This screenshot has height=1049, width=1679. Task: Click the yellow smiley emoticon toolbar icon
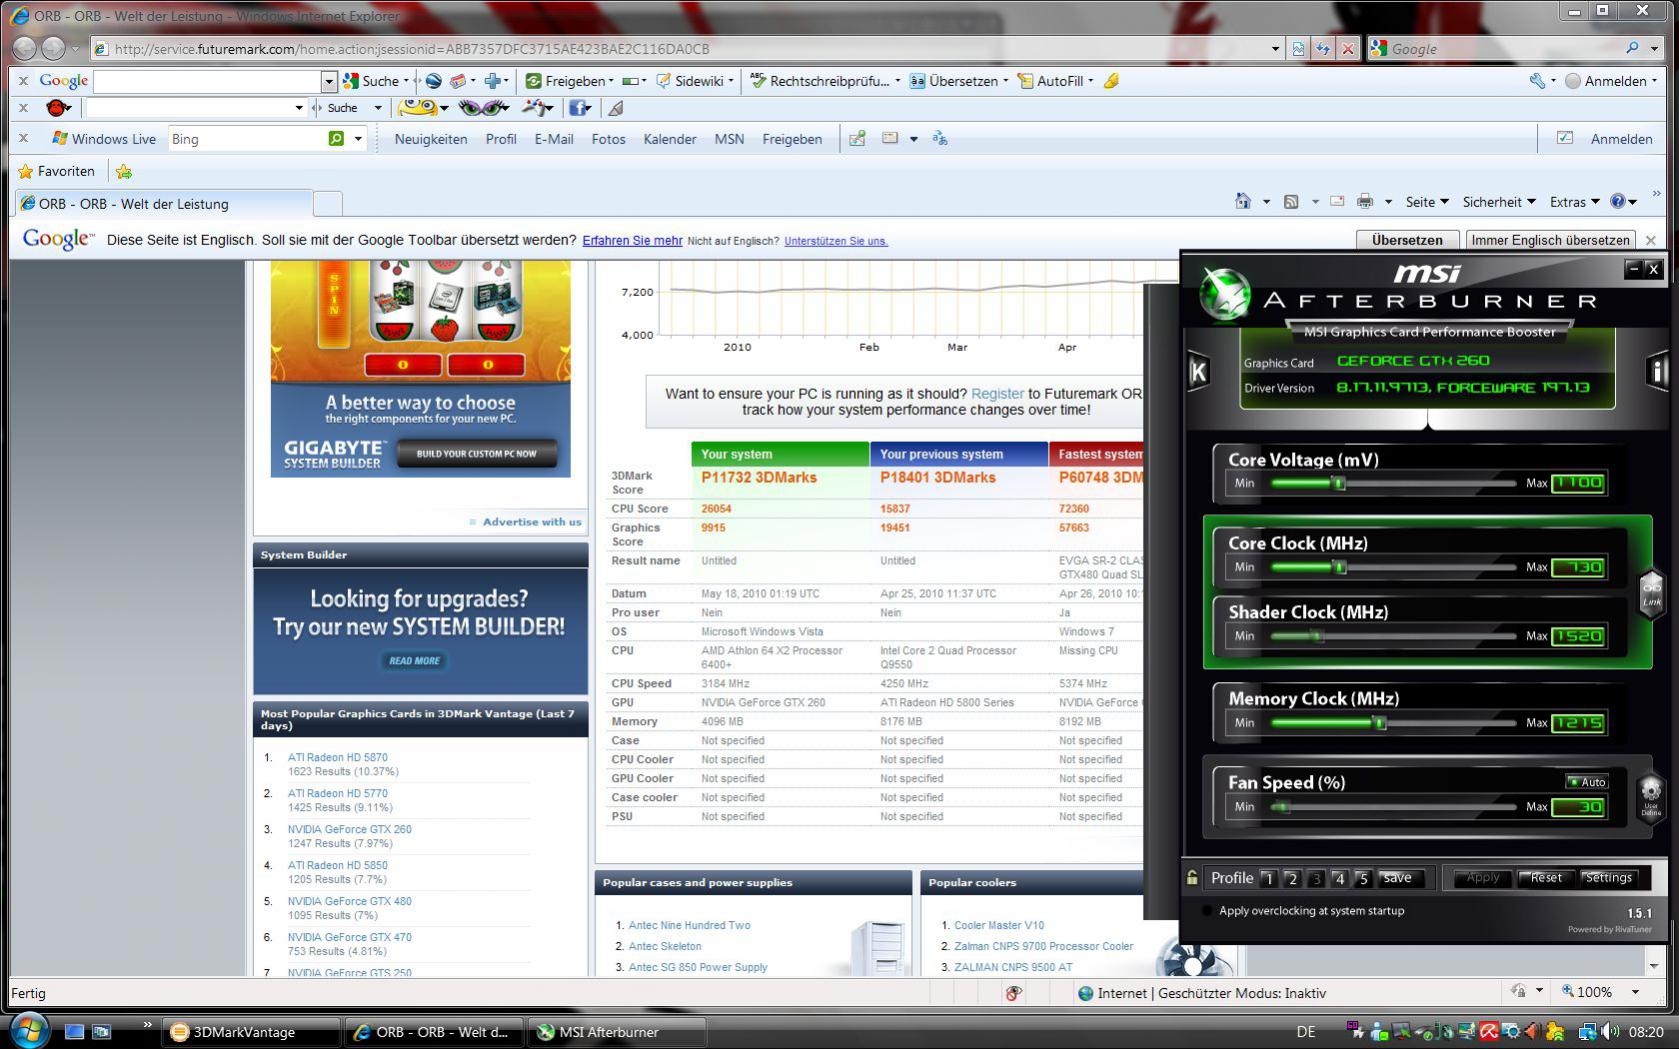tap(418, 107)
